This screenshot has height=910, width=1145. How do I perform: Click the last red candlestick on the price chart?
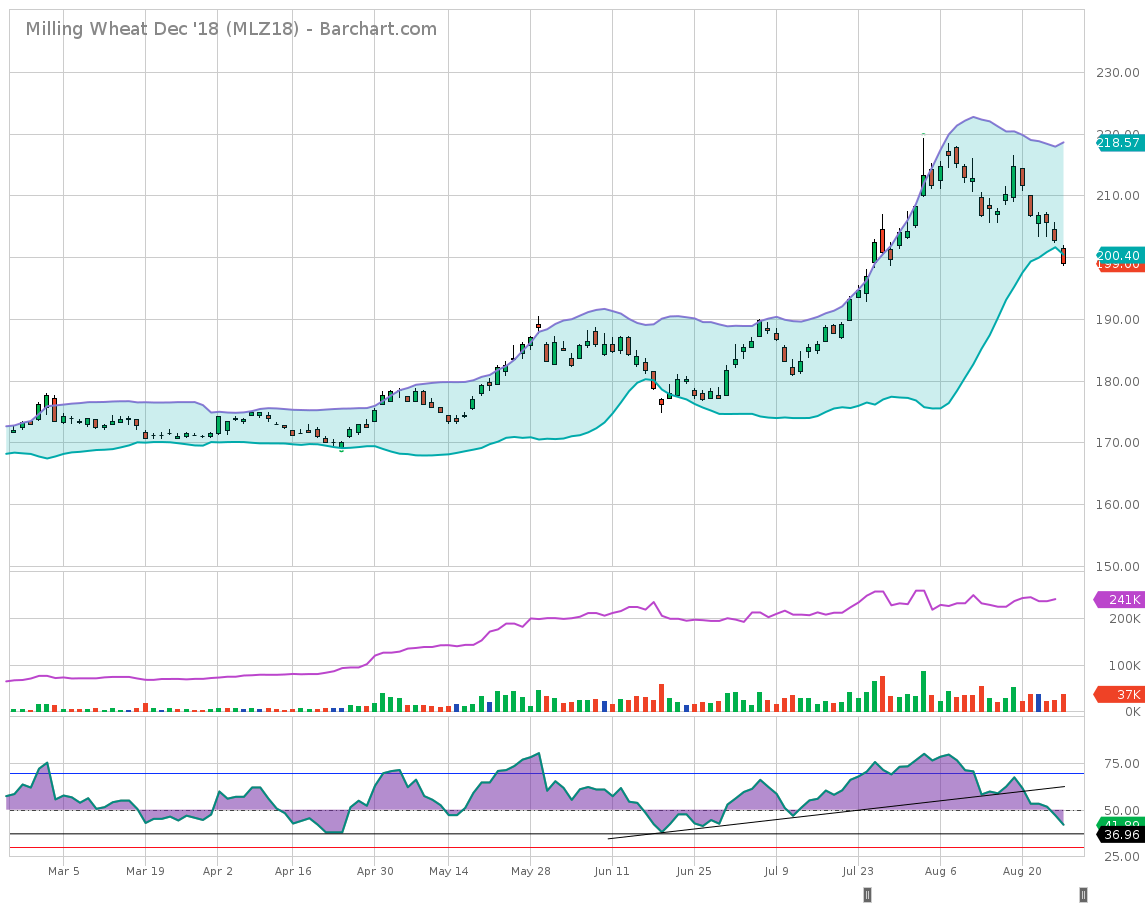click(x=1063, y=256)
